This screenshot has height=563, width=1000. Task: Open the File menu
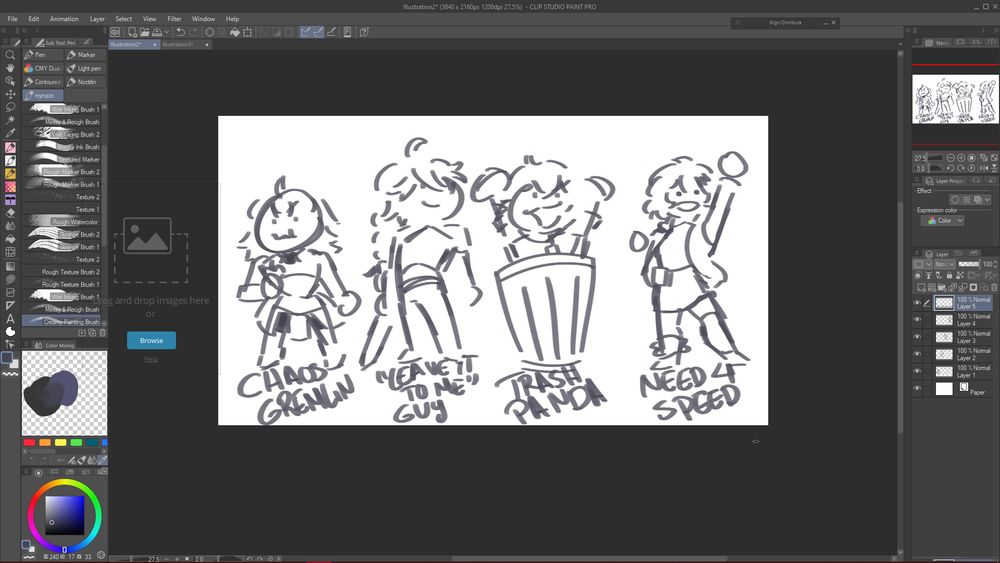click(x=12, y=18)
